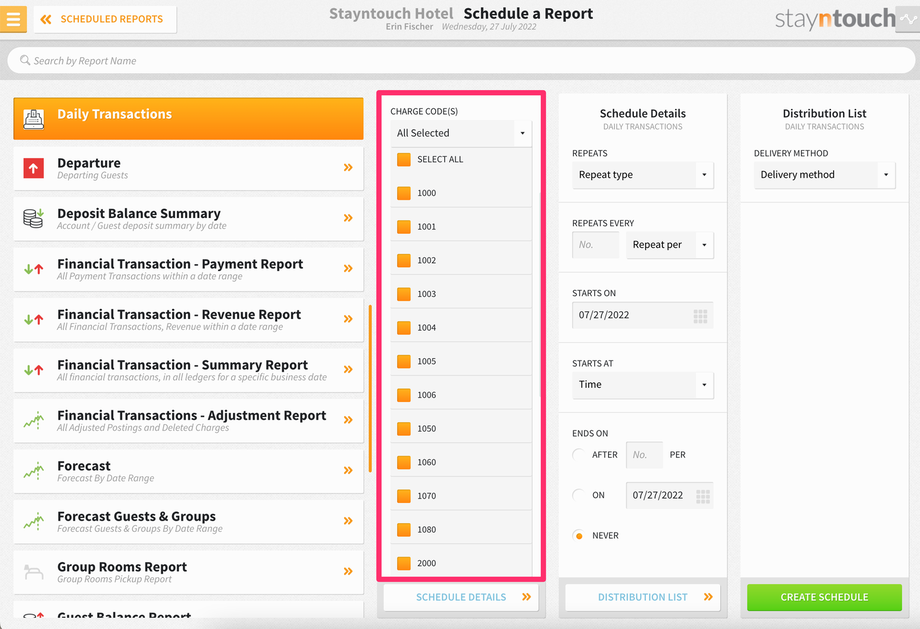The height and width of the screenshot is (629, 920).
Task: Click the Group Rooms Report bed icon
Action: (x=33, y=571)
